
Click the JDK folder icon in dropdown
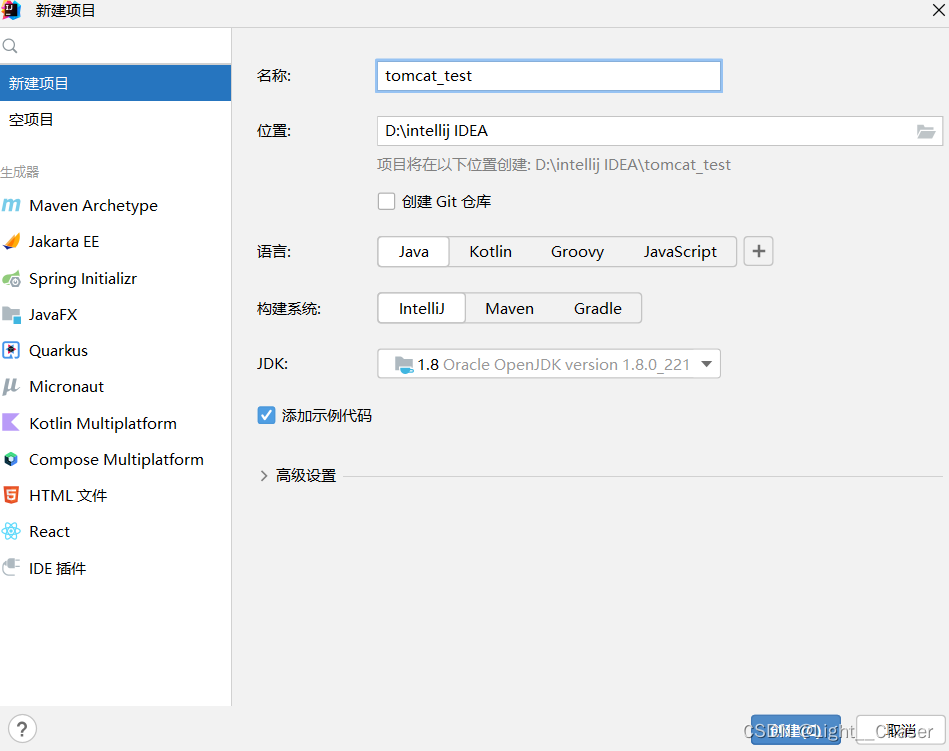point(404,364)
